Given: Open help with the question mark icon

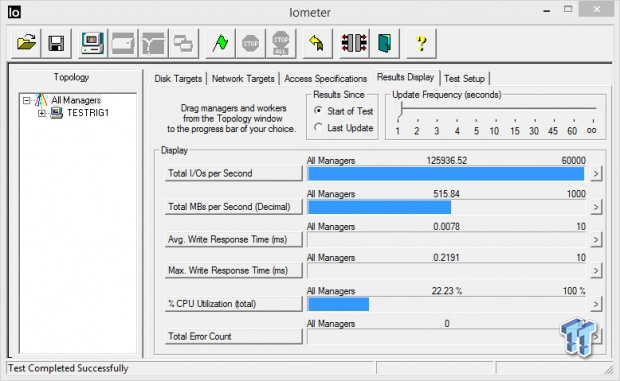Looking at the screenshot, I should coord(422,43).
